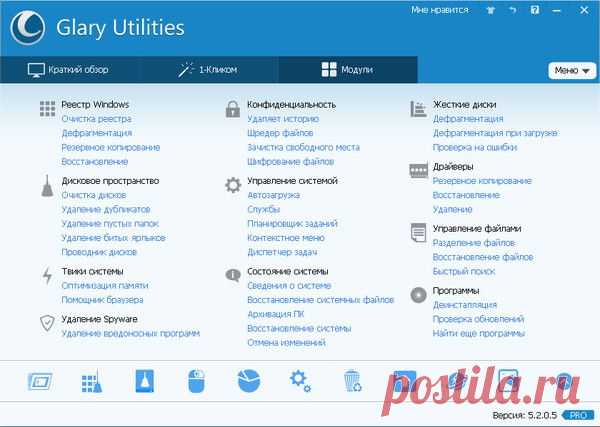Open Диспетчер задач
The image size is (600, 427).
point(282,253)
